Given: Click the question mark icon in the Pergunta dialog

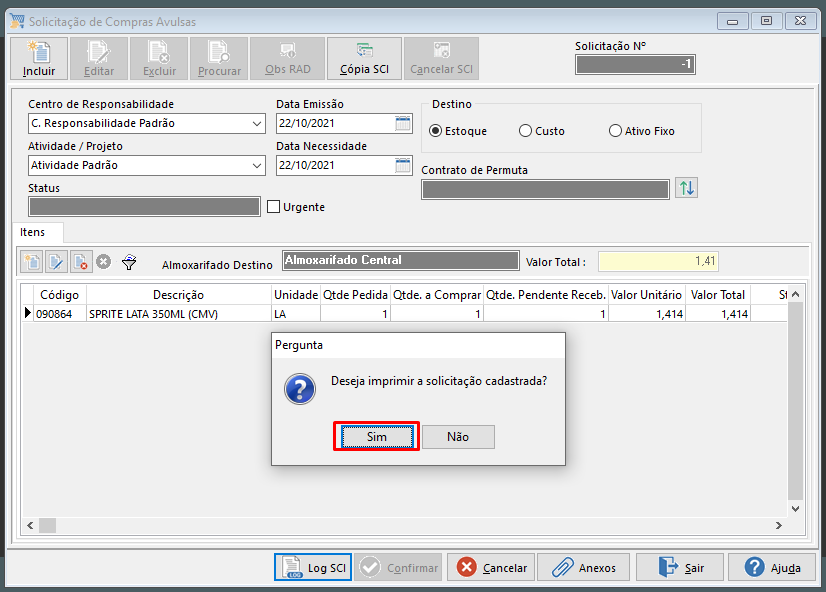Looking at the screenshot, I should pos(300,389).
